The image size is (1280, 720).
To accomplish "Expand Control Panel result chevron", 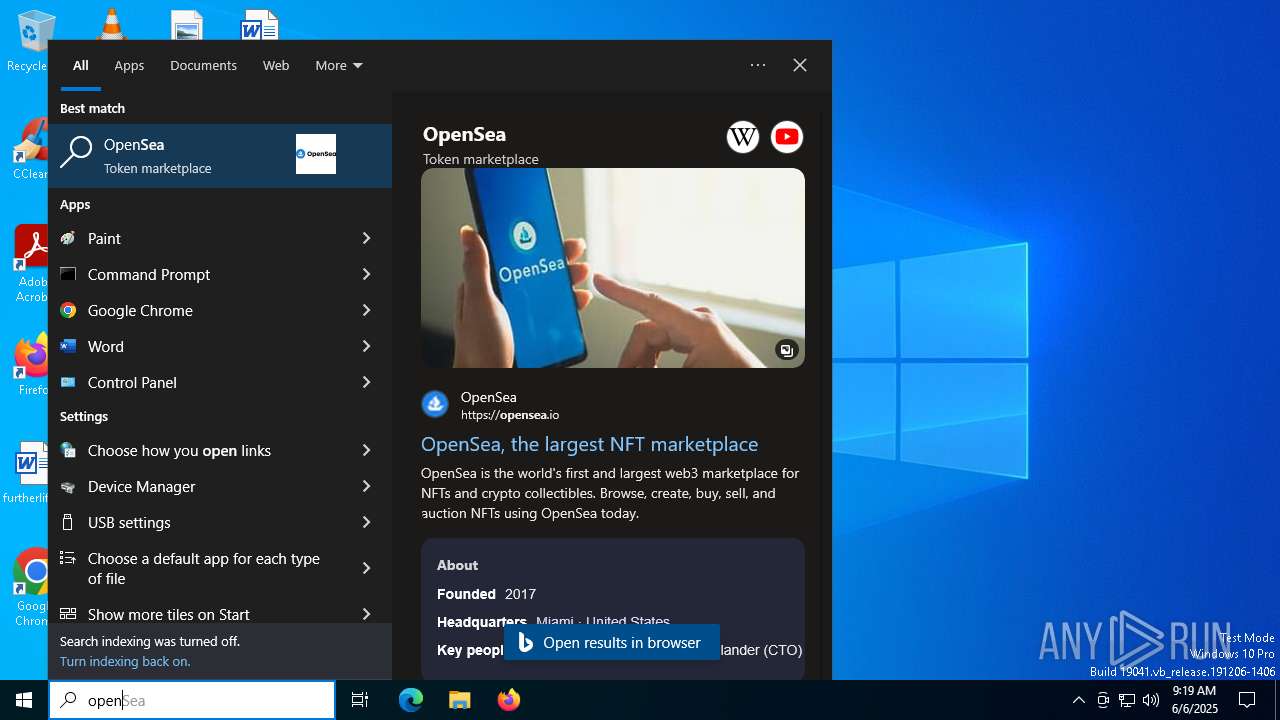I will pyautogui.click(x=366, y=382).
